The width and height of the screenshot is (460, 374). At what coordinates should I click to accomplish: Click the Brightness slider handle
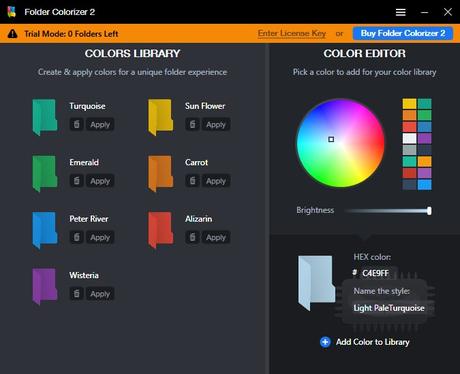pos(429,211)
